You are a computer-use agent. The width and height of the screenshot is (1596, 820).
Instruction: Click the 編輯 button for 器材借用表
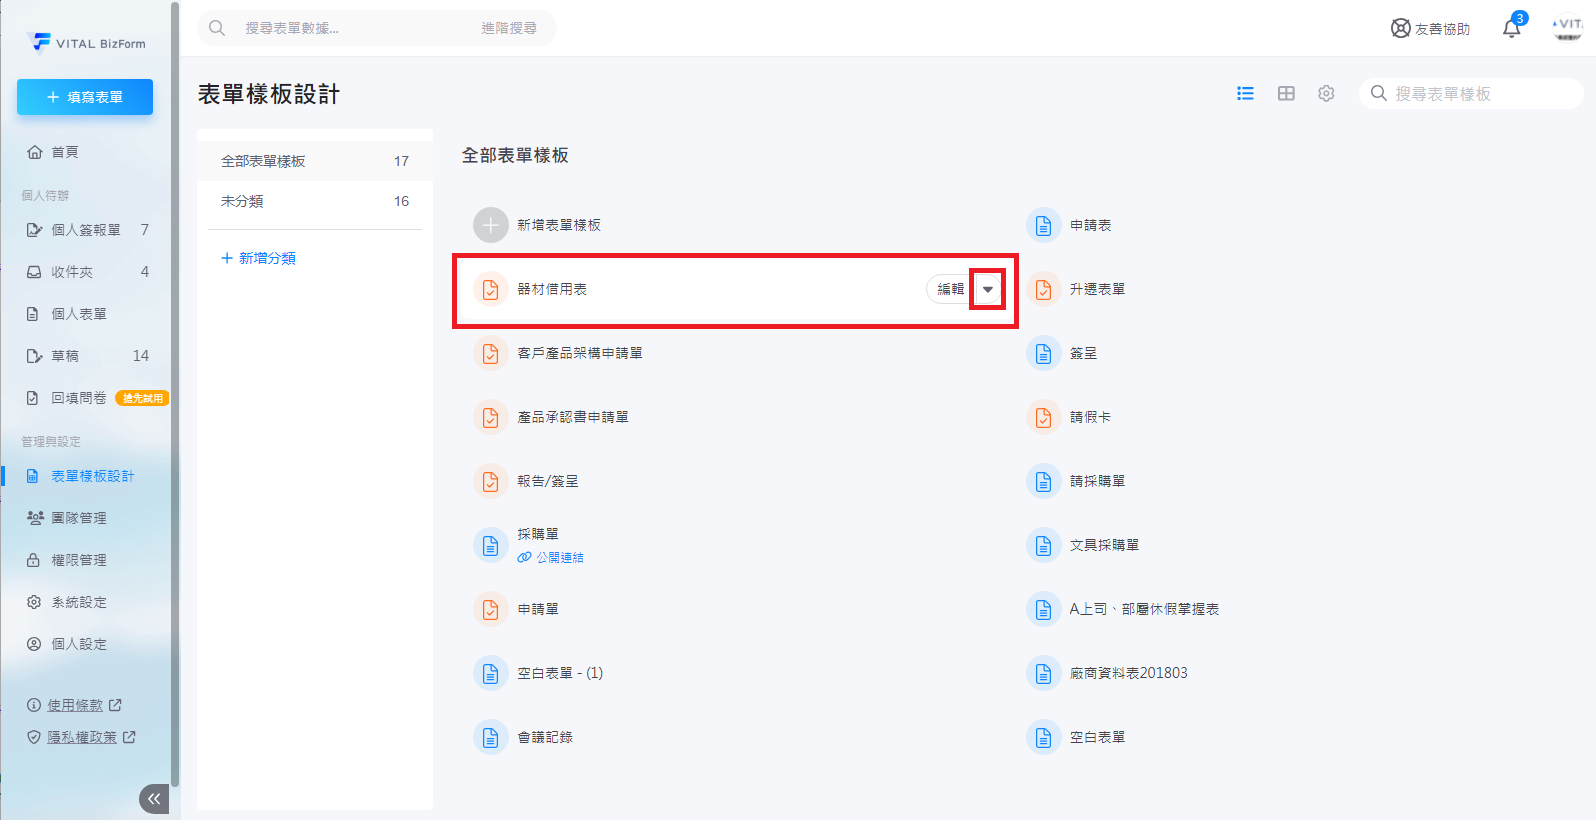click(950, 289)
